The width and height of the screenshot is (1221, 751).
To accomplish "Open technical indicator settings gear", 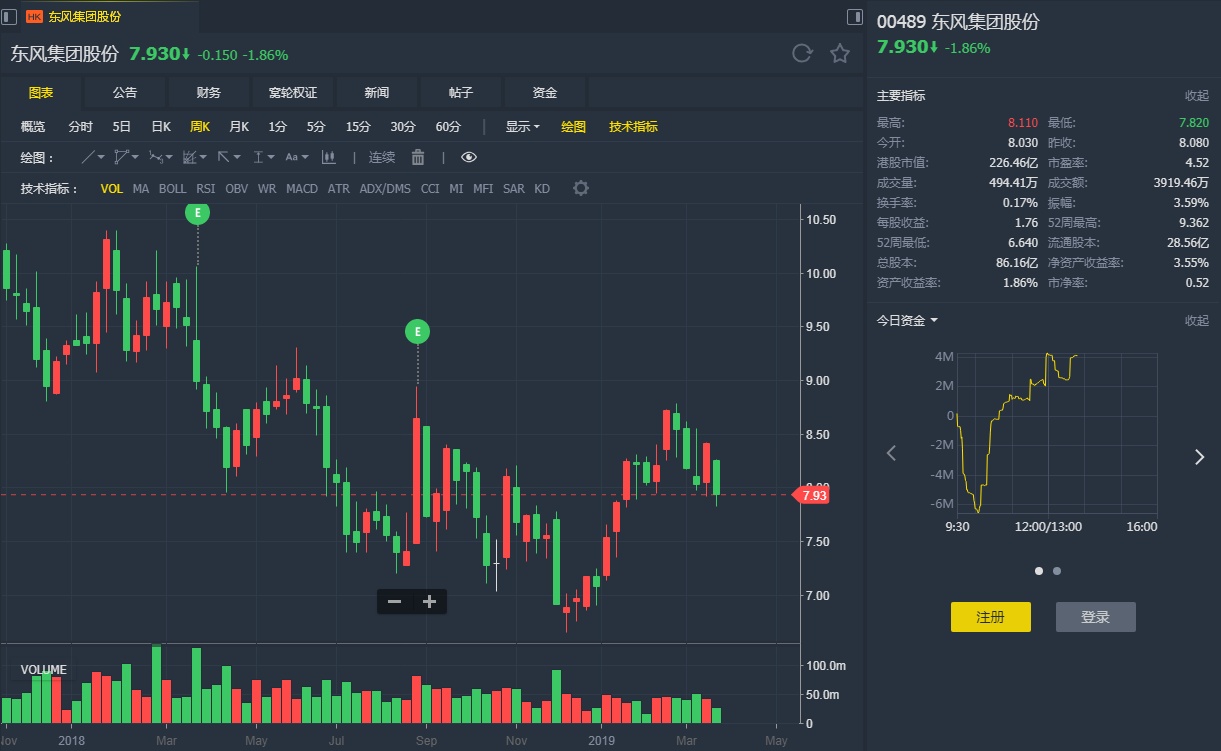I will [x=581, y=188].
